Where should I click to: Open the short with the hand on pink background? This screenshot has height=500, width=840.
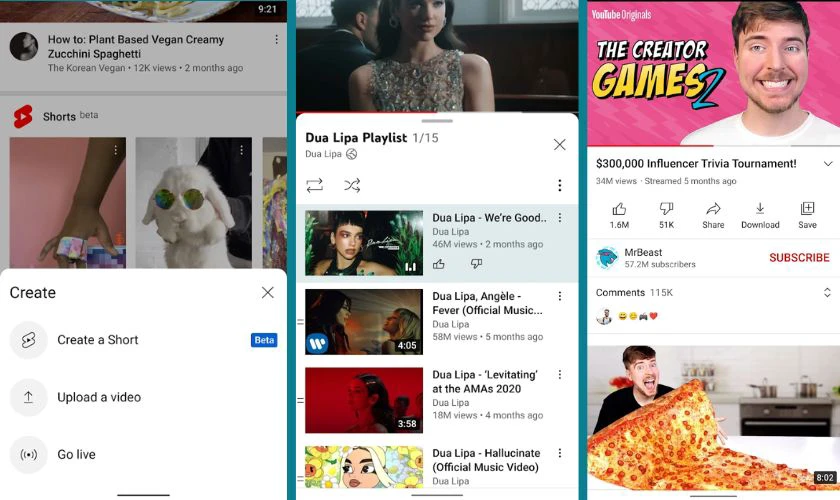coord(68,203)
